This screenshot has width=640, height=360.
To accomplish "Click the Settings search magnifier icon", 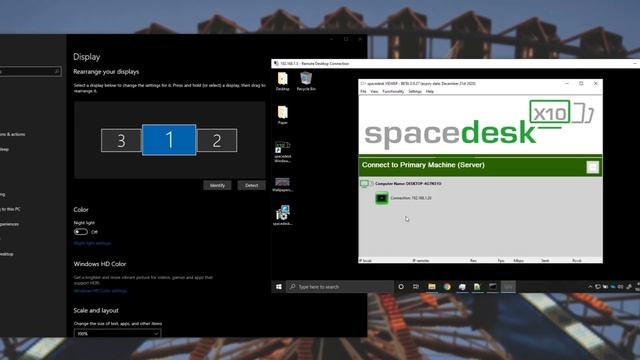I will [x=57, y=71].
